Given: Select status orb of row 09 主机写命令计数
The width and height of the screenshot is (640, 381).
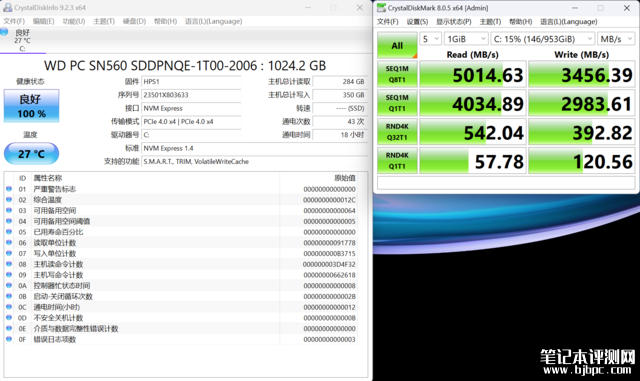Looking at the screenshot, I should [x=9, y=274].
